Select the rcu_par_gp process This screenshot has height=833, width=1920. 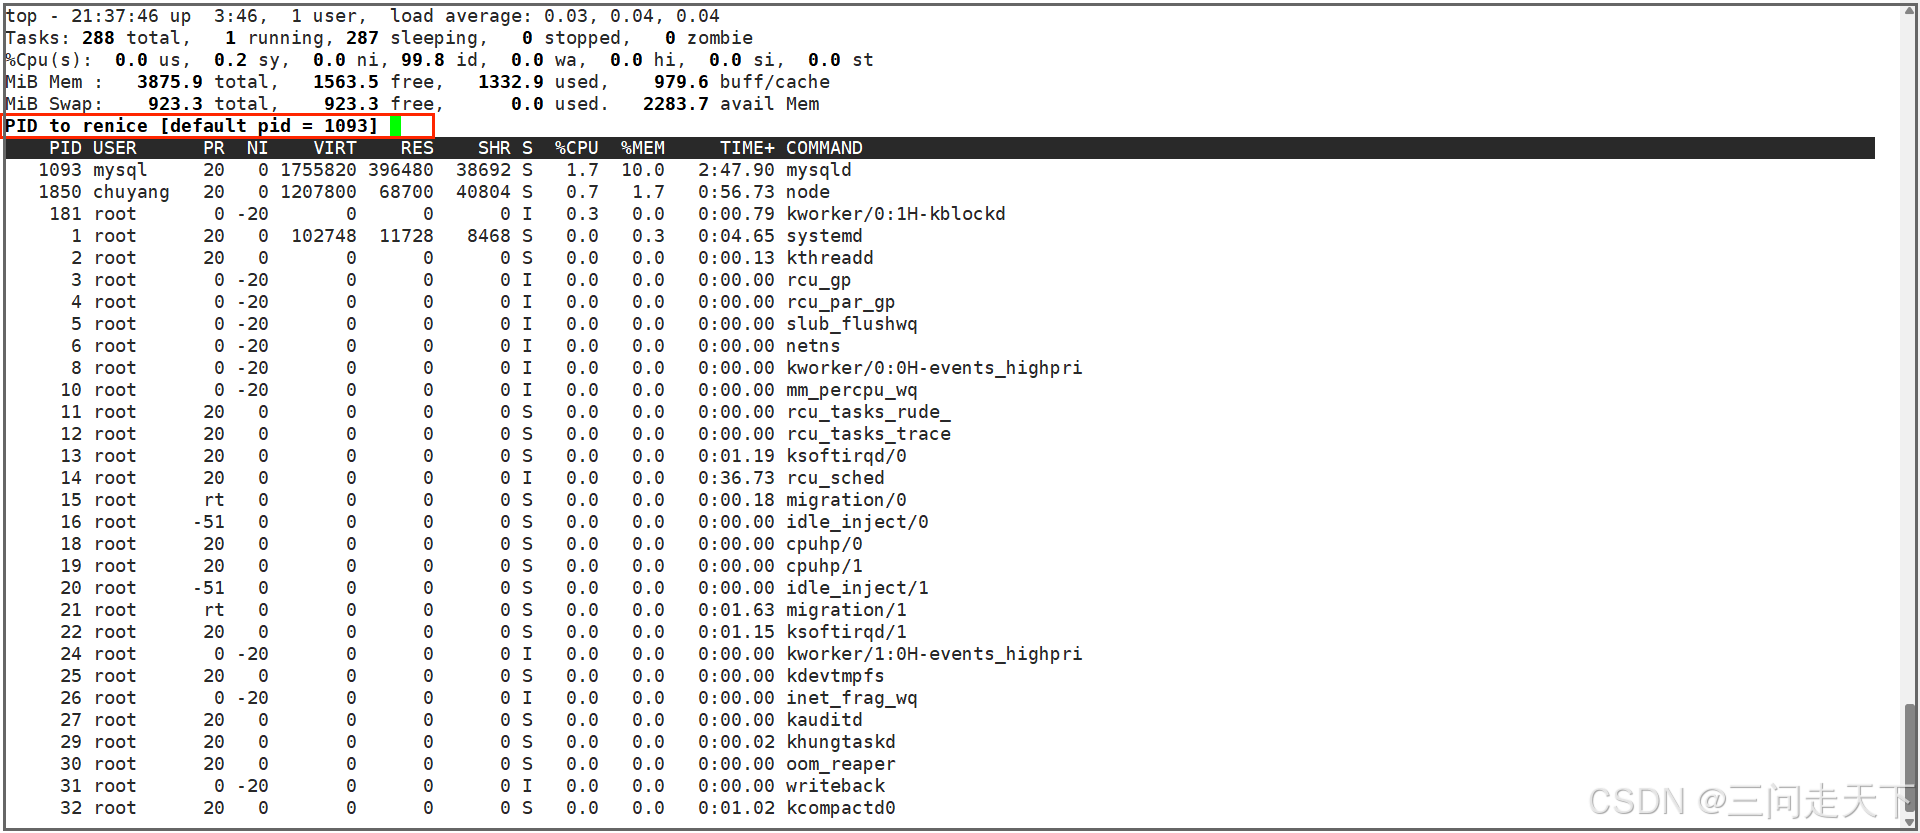tap(841, 302)
